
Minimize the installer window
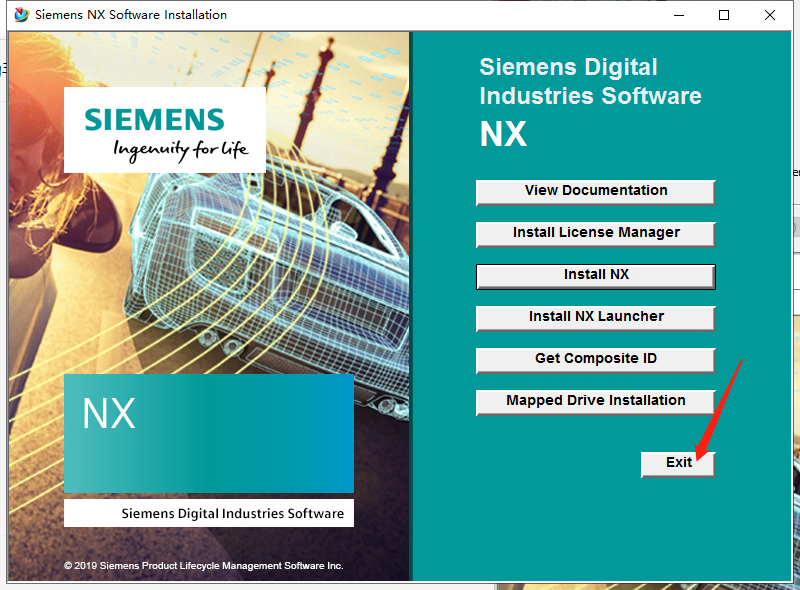[x=676, y=15]
